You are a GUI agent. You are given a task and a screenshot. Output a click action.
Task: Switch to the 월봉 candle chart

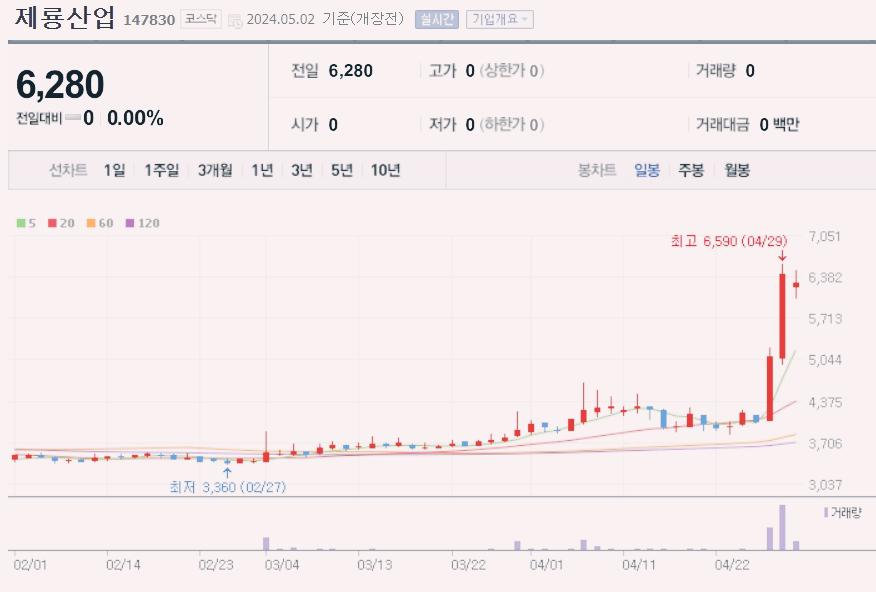point(737,170)
